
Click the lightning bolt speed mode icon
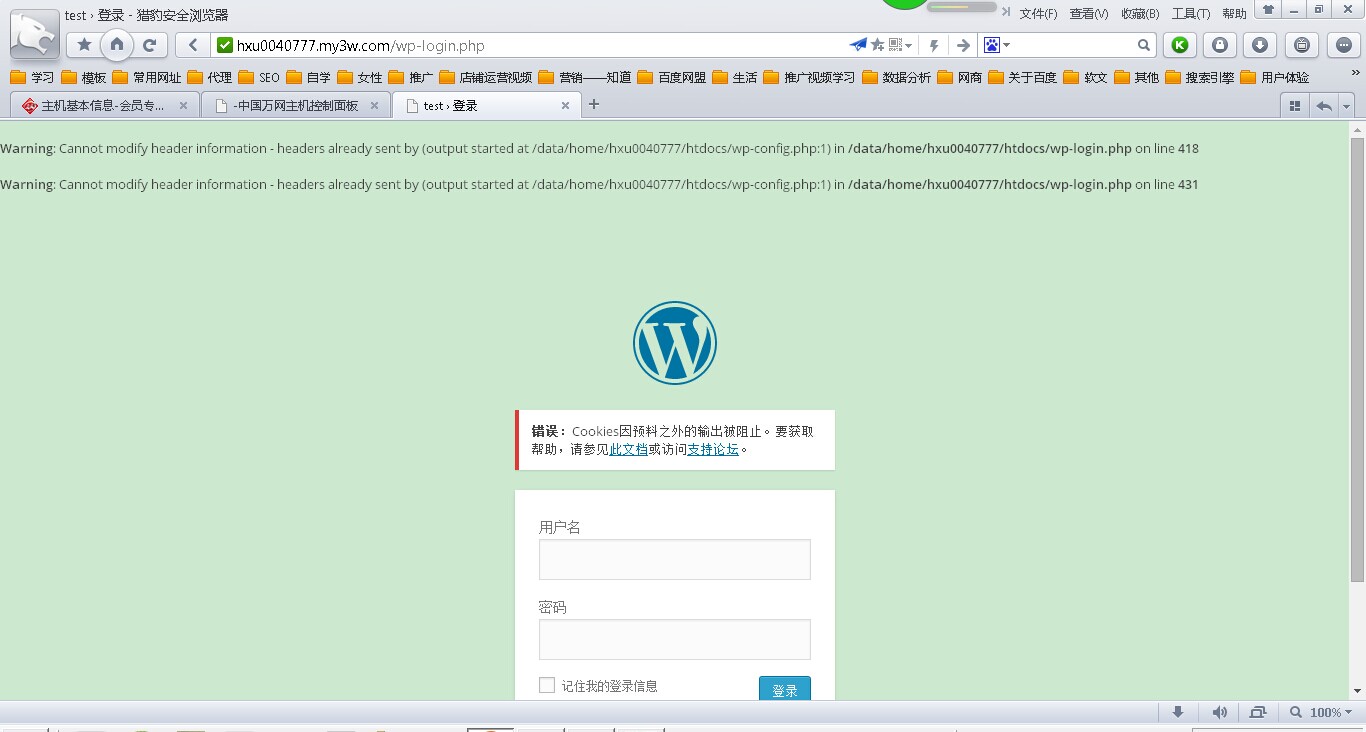pyautogui.click(x=934, y=45)
